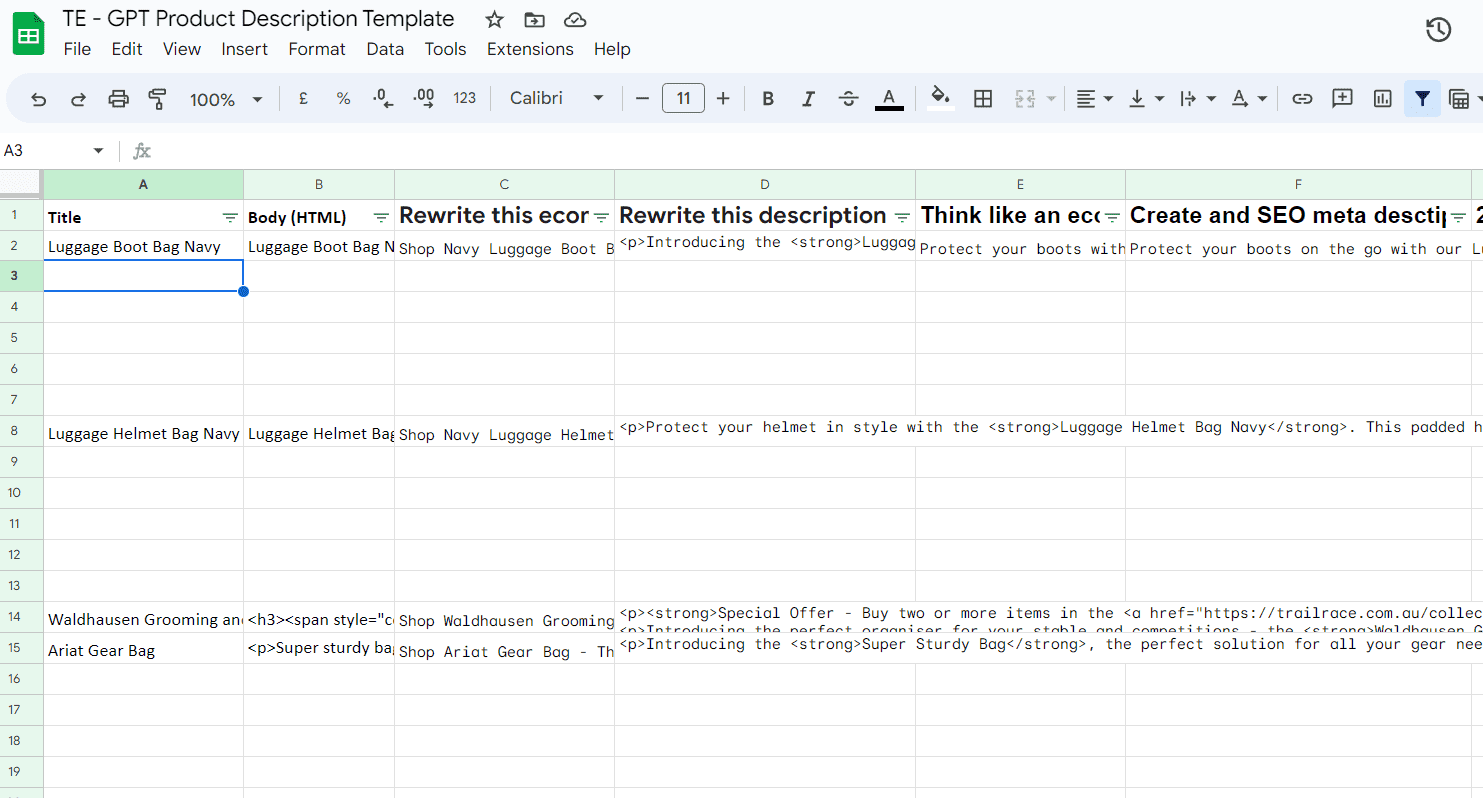Screen dimensions: 1483x798
Task: Format as currency with pound icon
Action: 303,98
